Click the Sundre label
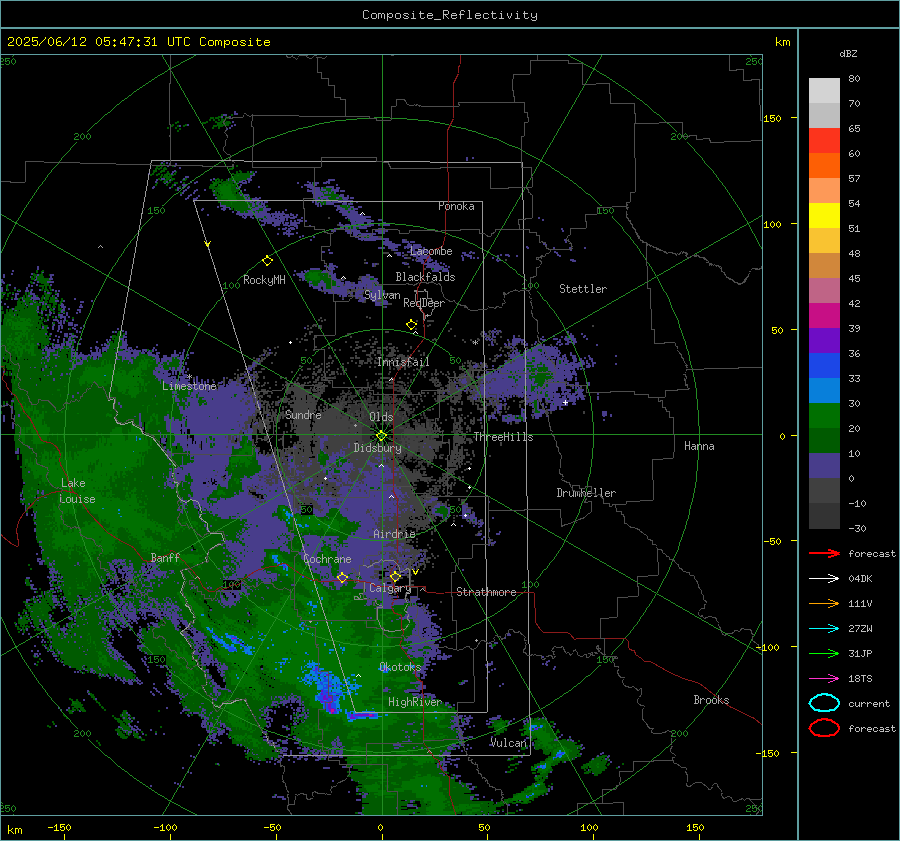The height and width of the screenshot is (841, 900). click(x=303, y=414)
